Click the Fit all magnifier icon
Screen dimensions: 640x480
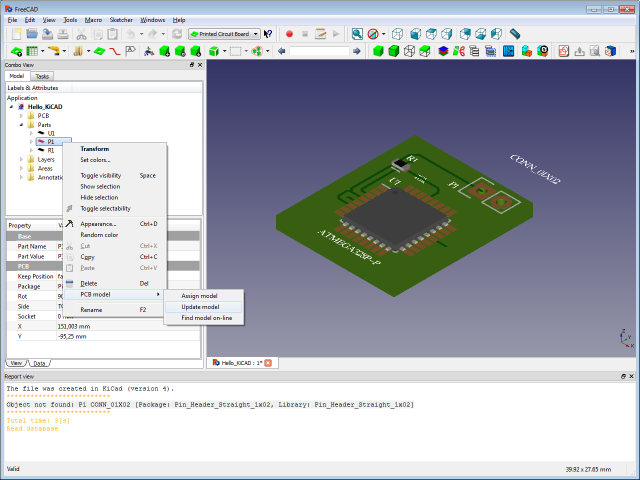tap(357, 34)
